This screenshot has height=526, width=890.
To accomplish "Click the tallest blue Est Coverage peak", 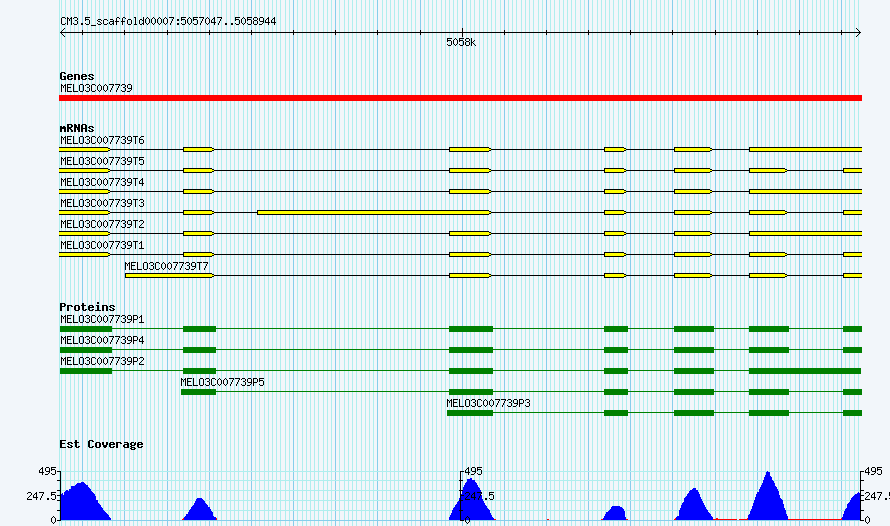I will point(768,496).
